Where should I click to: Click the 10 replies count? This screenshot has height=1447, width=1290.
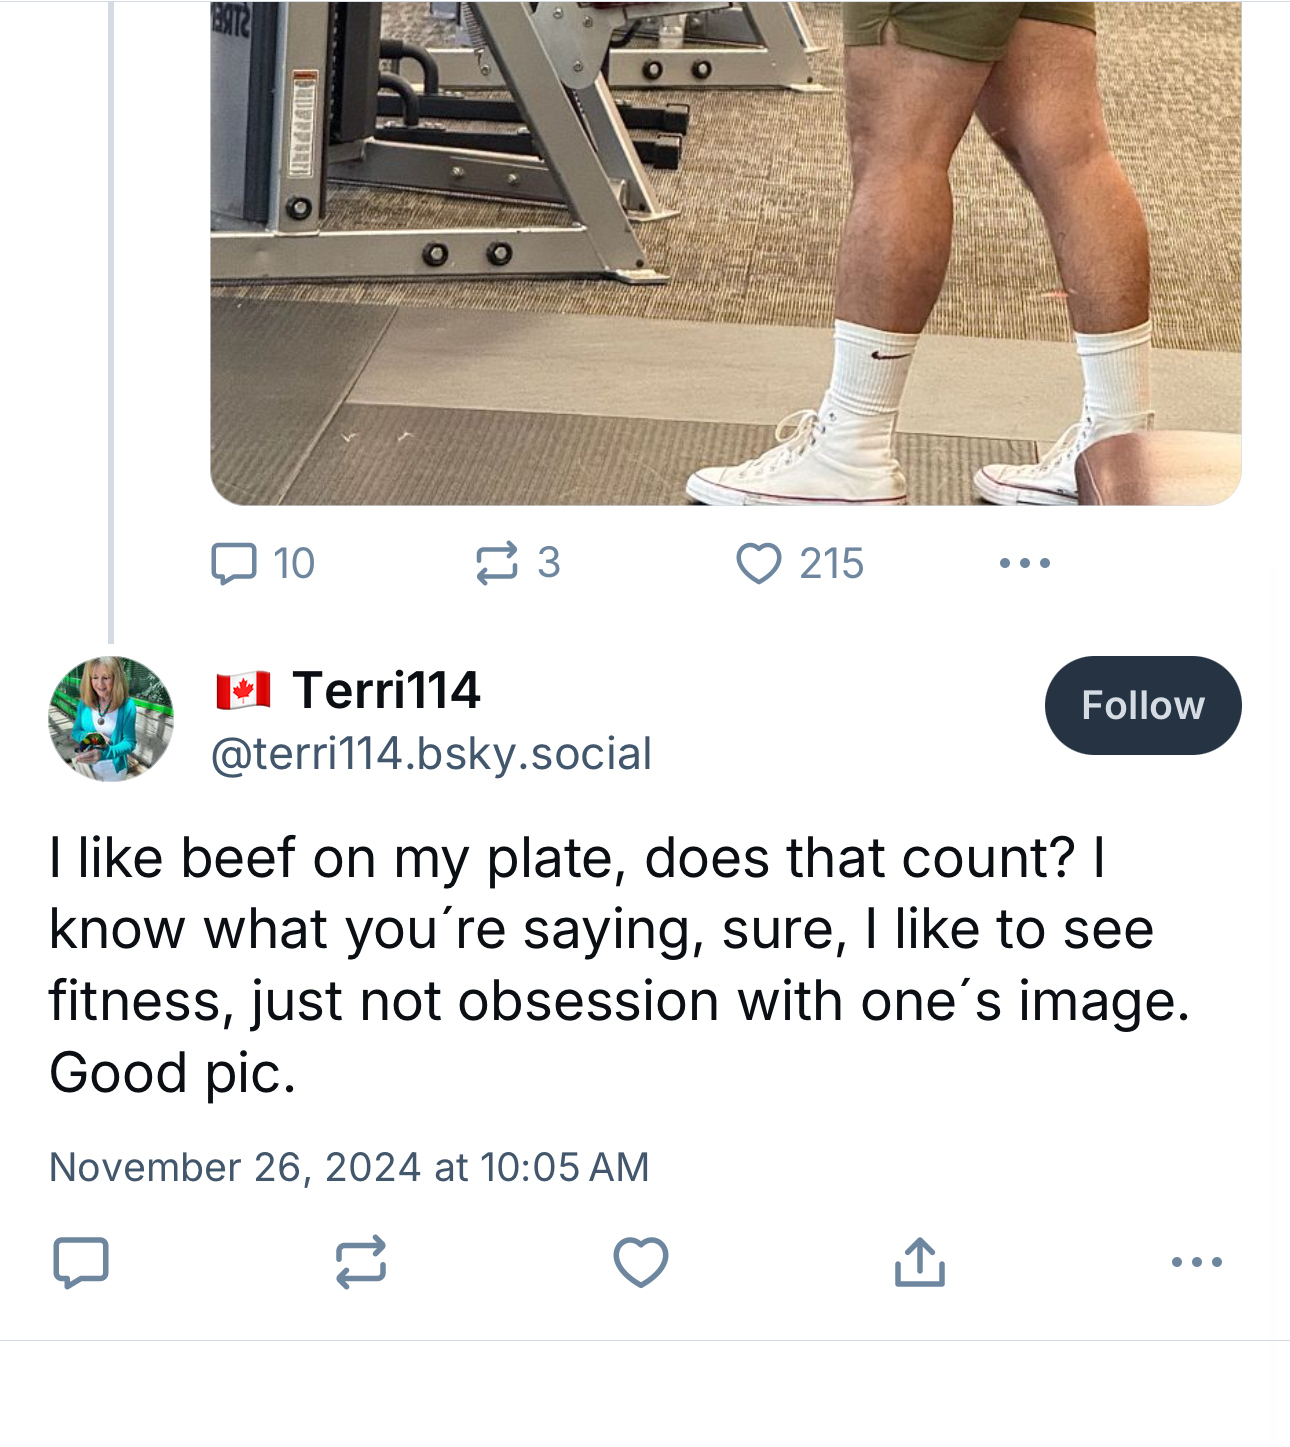pos(294,564)
